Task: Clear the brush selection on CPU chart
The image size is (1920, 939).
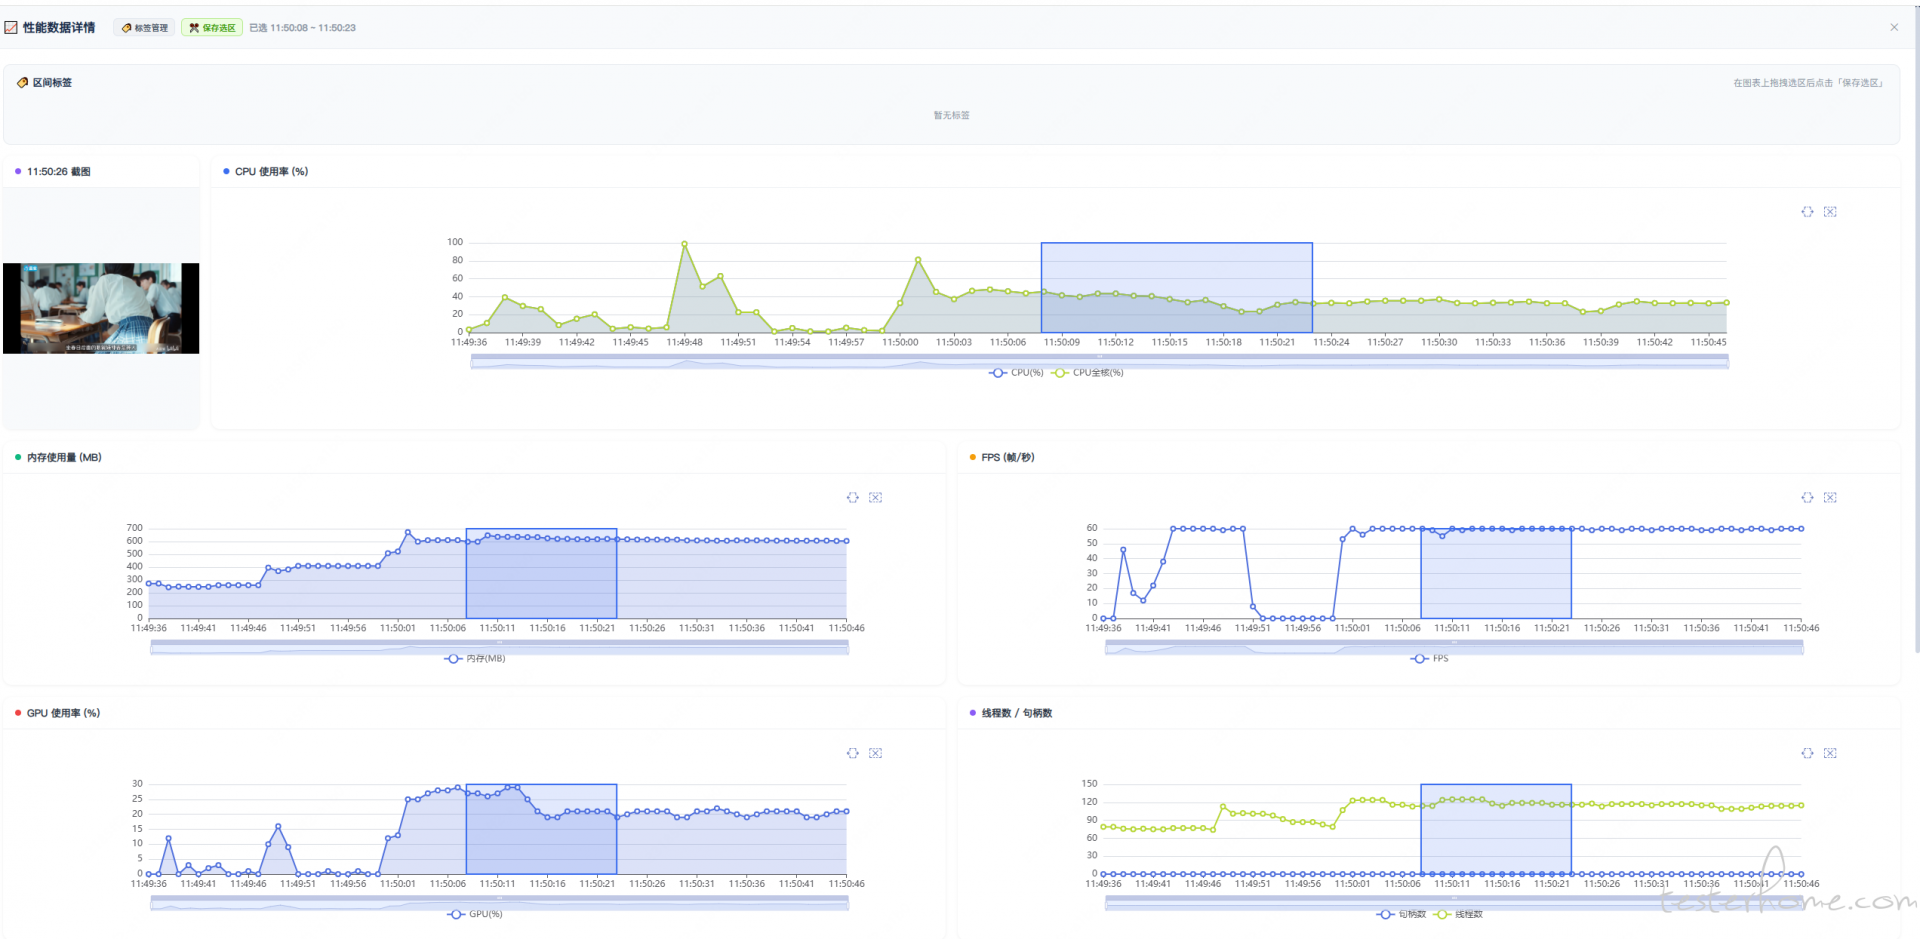Action: click(1830, 212)
